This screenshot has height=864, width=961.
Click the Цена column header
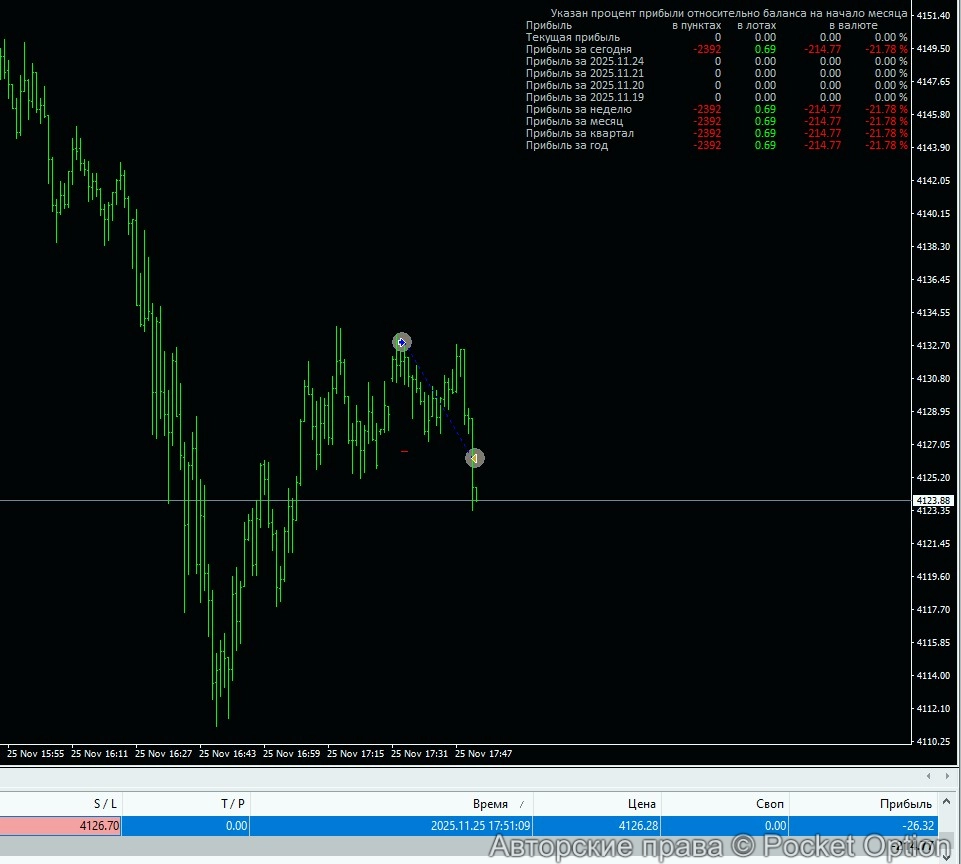(642, 804)
